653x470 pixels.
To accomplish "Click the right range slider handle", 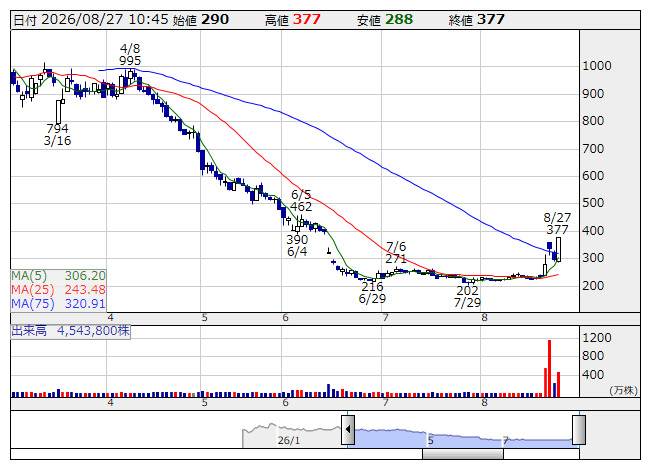I will 579,430.
